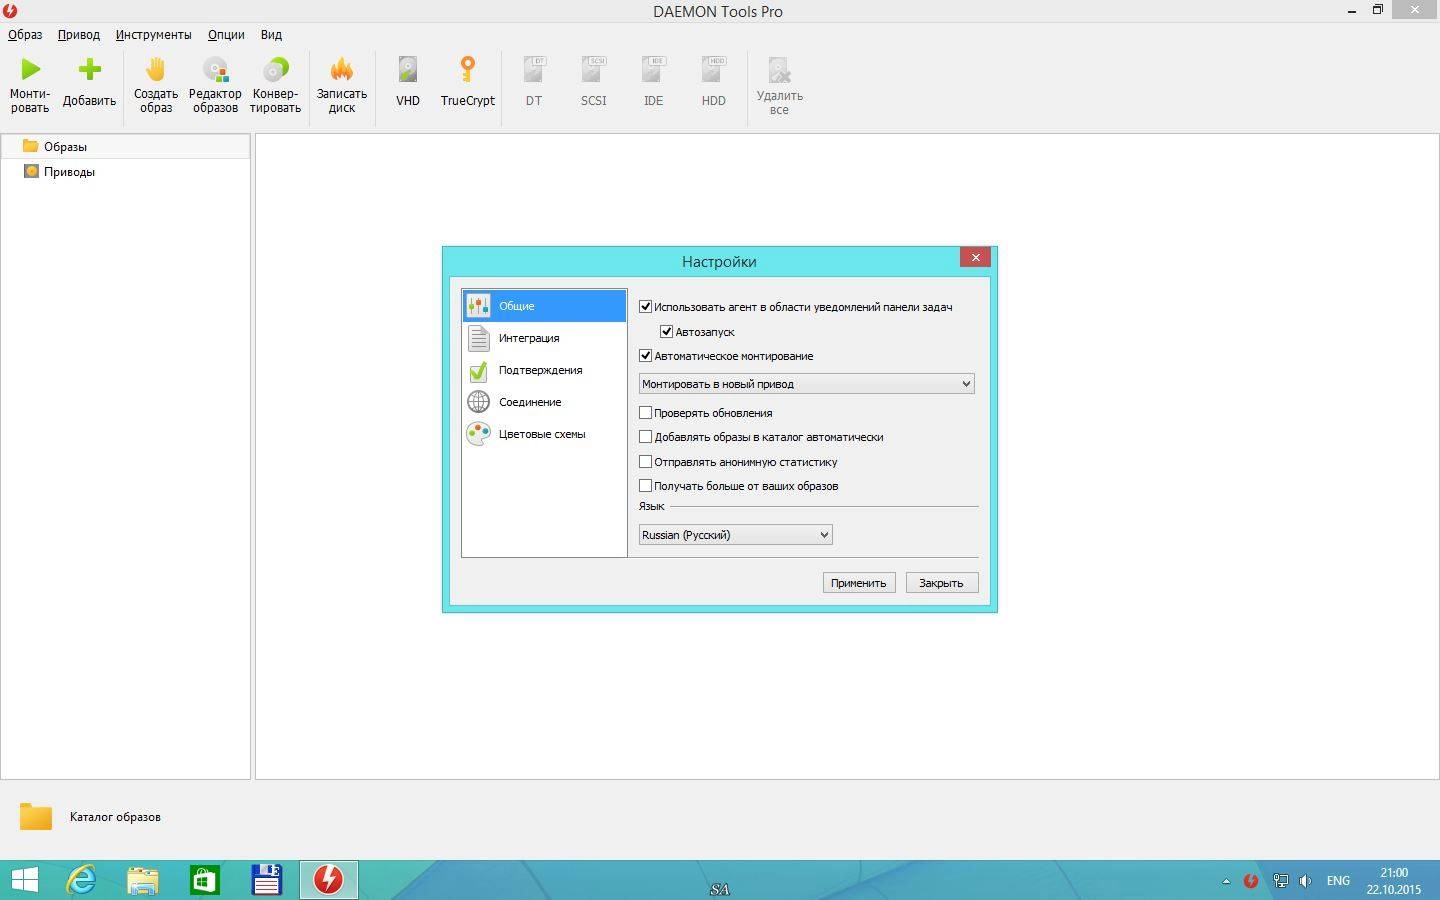Select Образы folder in left tree
Viewport: 1440px width, 900px height.
click(x=125, y=146)
